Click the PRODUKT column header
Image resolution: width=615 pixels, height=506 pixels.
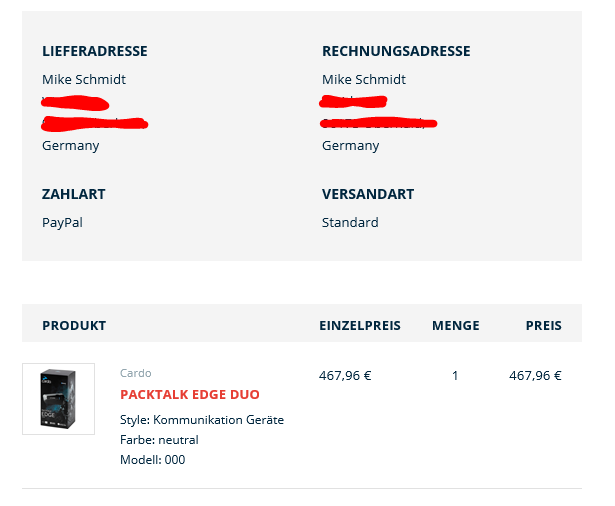74,326
